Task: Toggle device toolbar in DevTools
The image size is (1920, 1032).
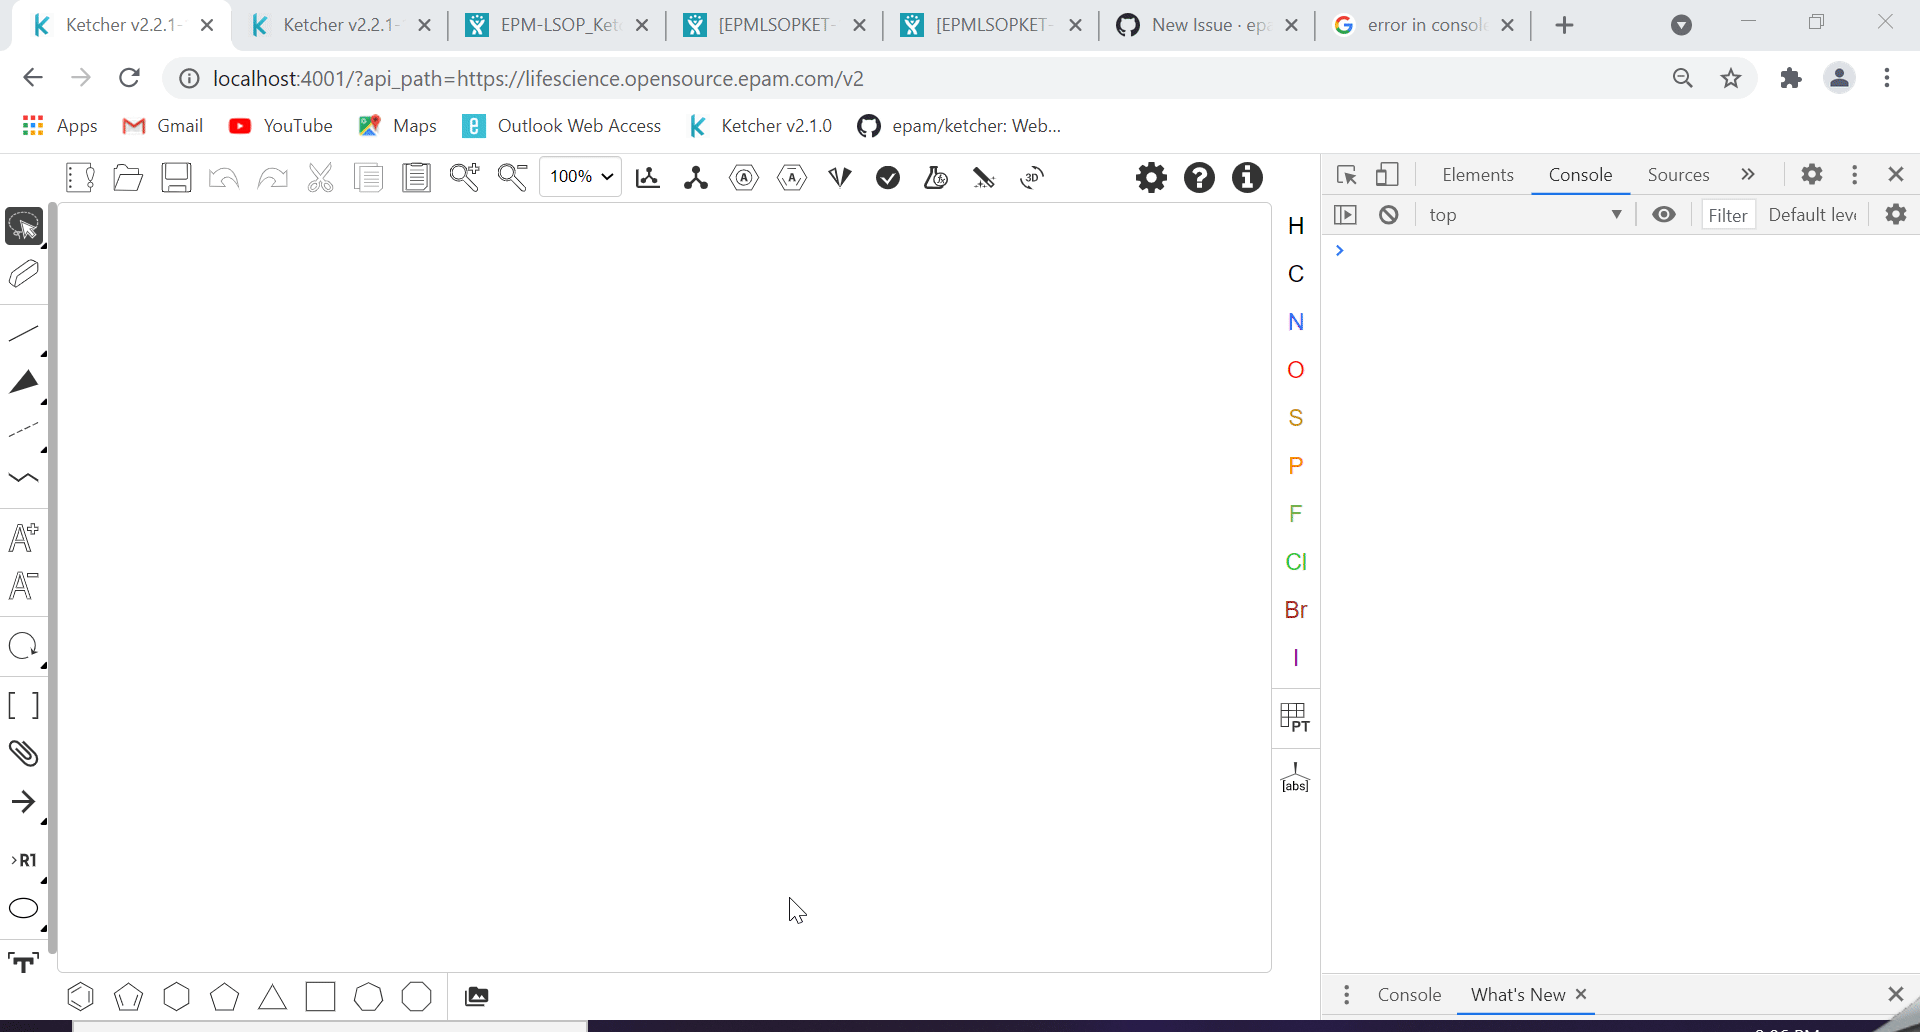Action: click(1387, 175)
